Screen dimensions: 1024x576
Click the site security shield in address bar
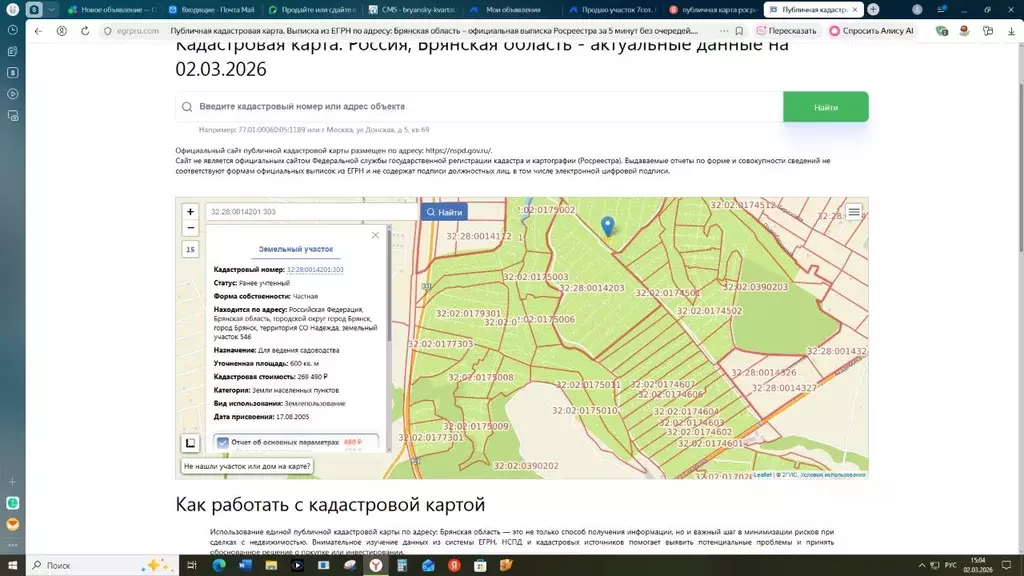coord(106,31)
